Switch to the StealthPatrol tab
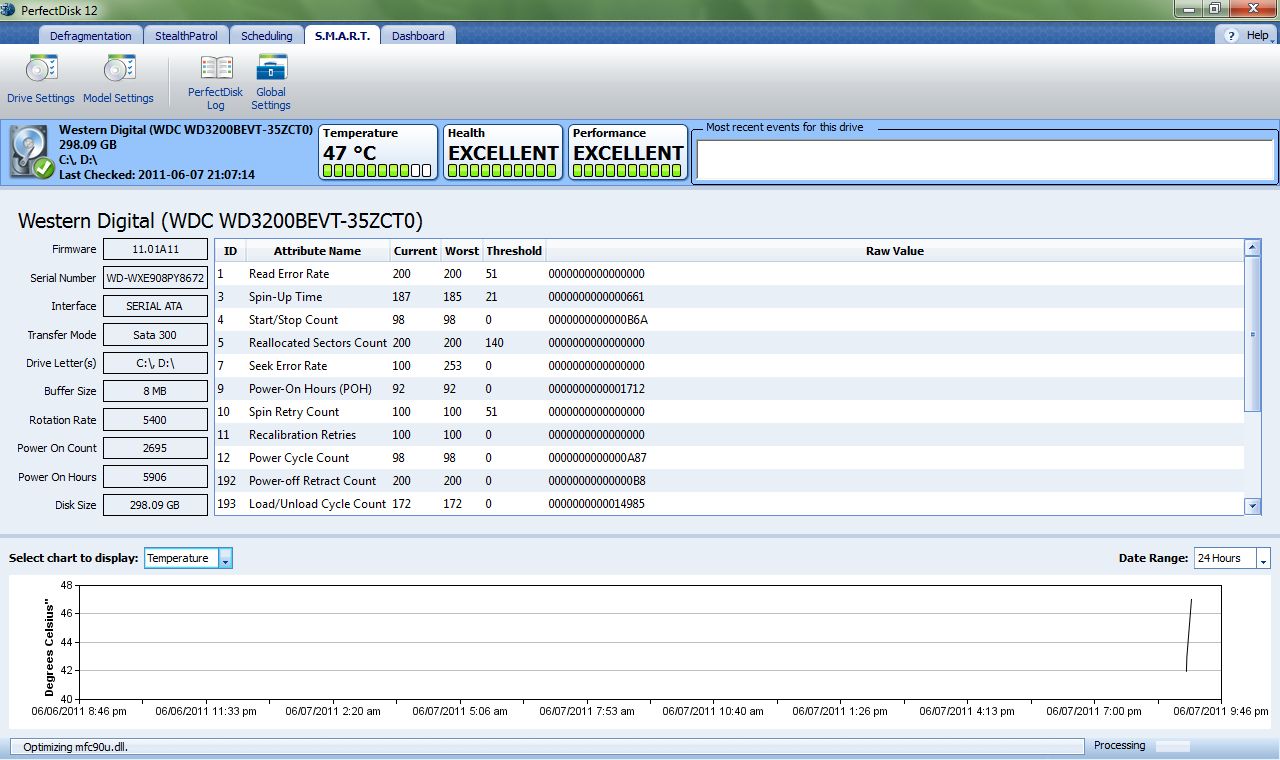 point(186,36)
